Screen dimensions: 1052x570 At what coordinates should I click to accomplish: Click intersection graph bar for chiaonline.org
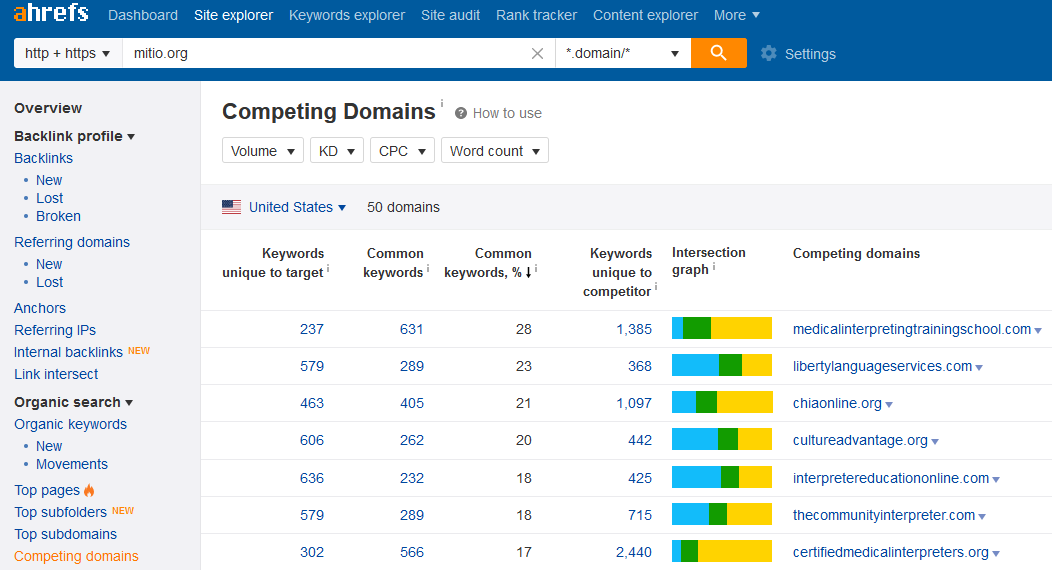pyautogui.click(x=722, y=402)
